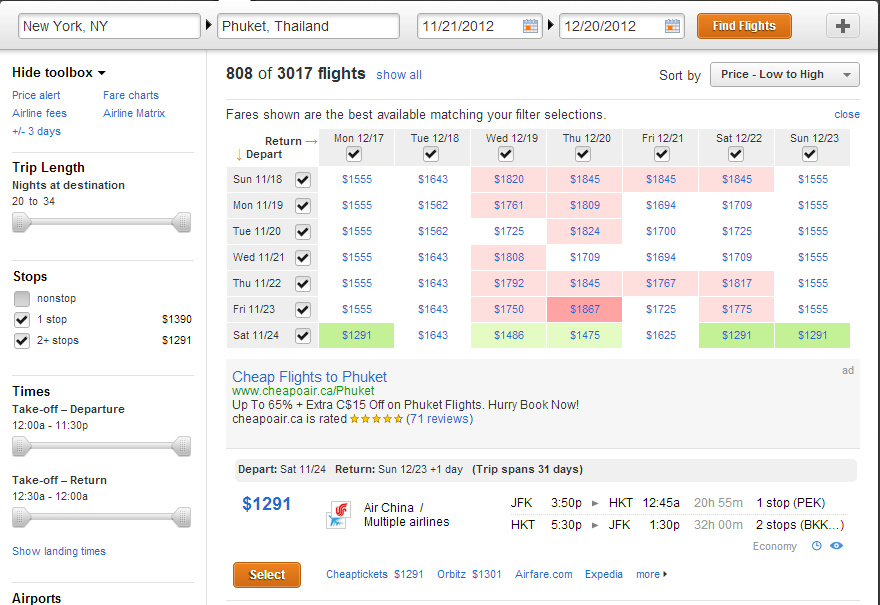Open the Cheaptickets $1291 link

click(374, 574)
